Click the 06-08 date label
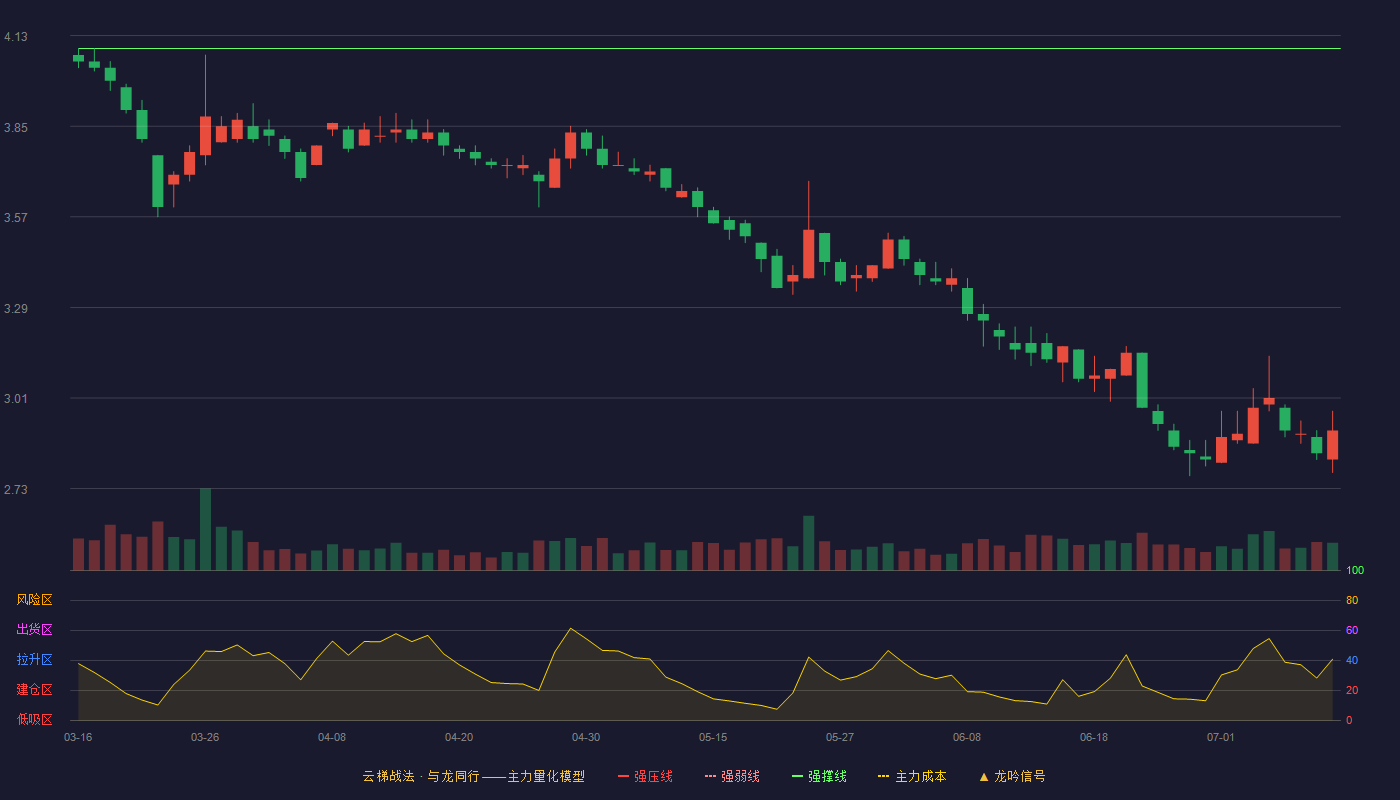Image resolution: width=1400 pixels, height=800 pixels. tap(967, 737)
